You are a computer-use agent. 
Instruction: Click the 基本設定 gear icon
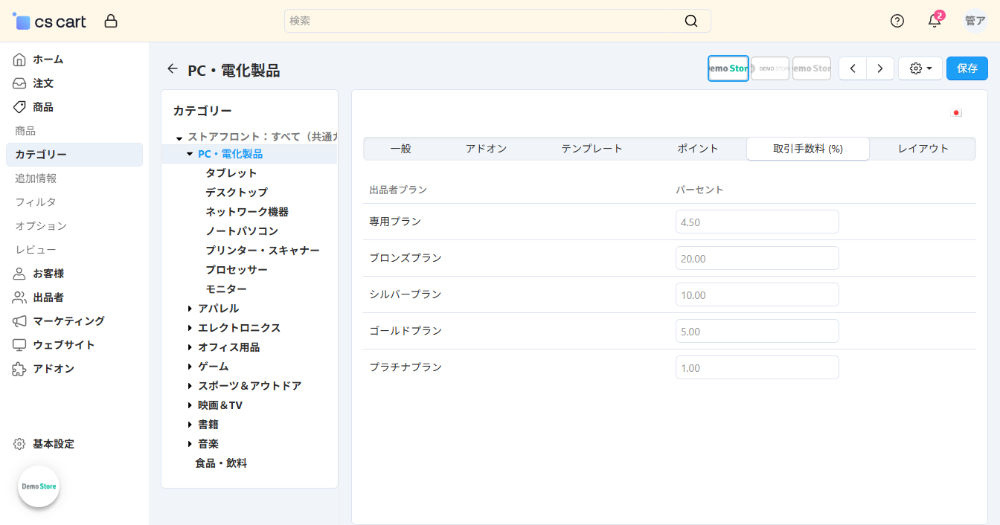click(x=19, y=444)
